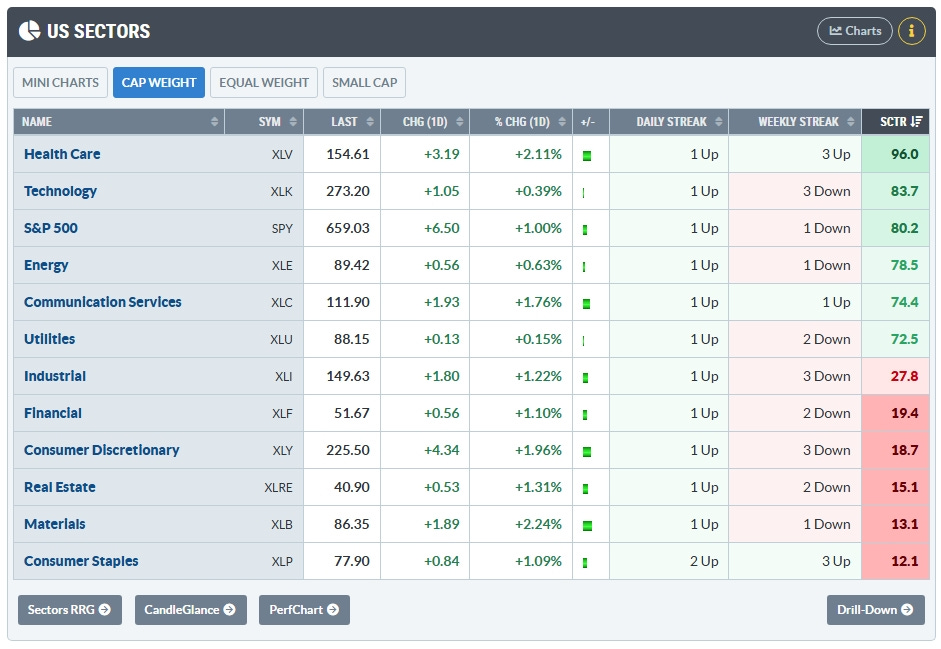Click the SPY symbol cell
The image size is (941, 649).
pos(282,229)
